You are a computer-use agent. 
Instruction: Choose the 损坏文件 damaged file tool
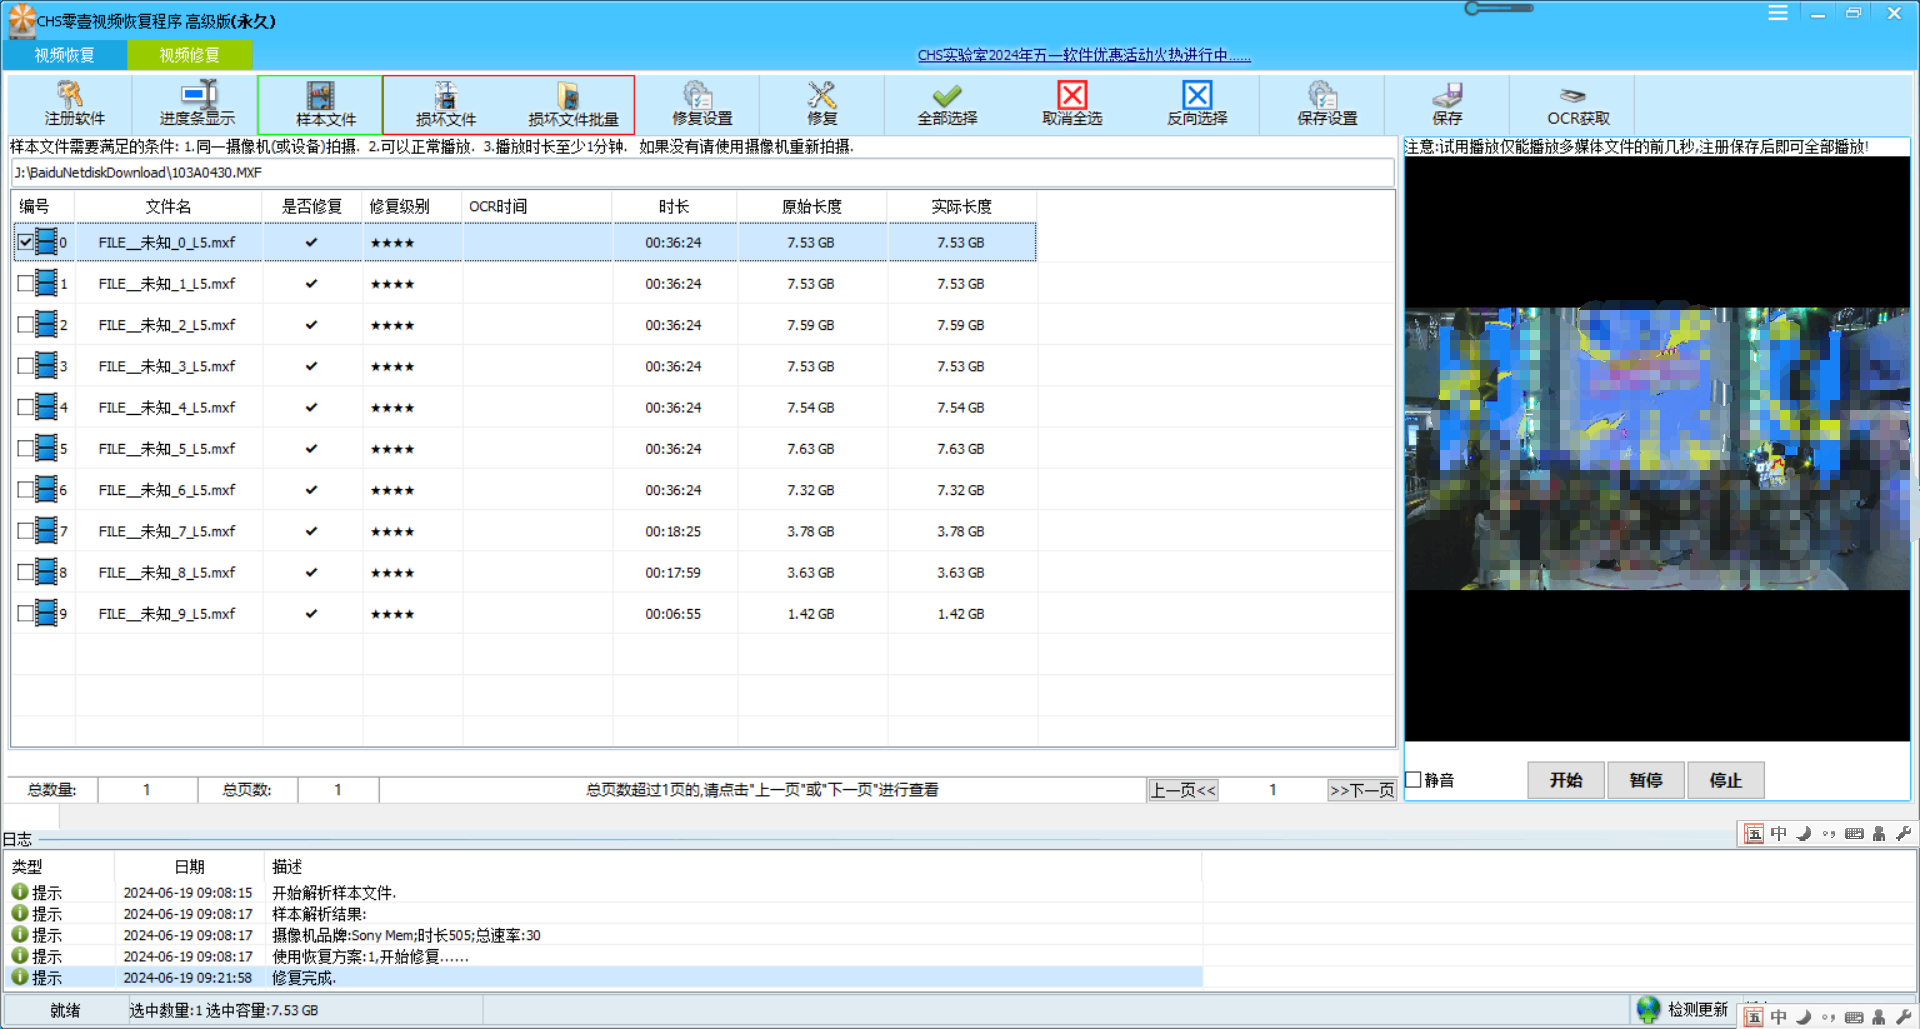[446, 104]
